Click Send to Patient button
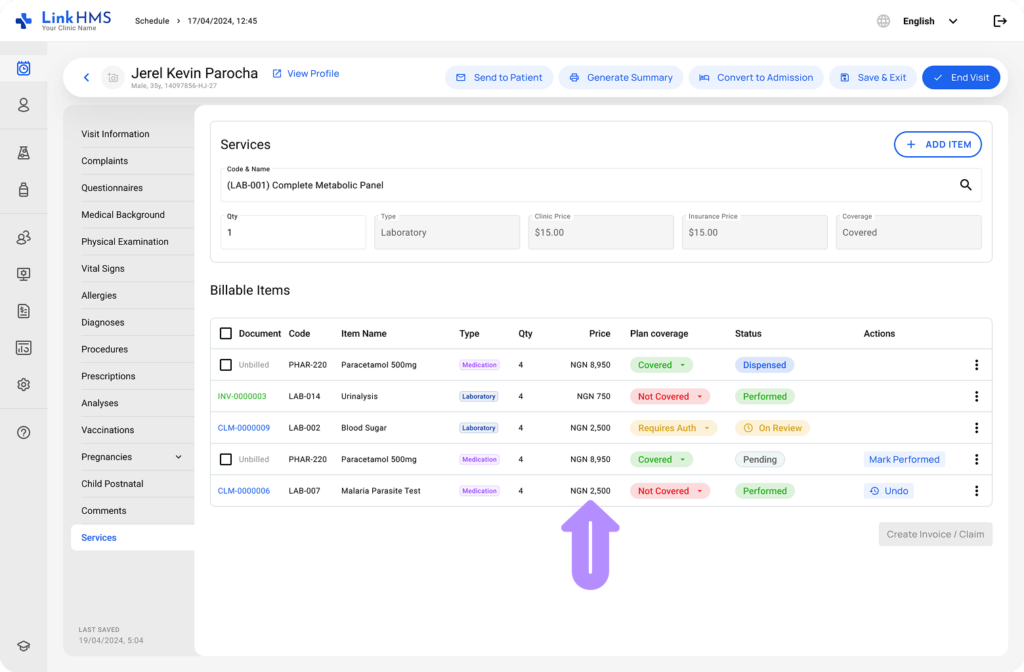Screen dimensions: 1024x672 499,77
